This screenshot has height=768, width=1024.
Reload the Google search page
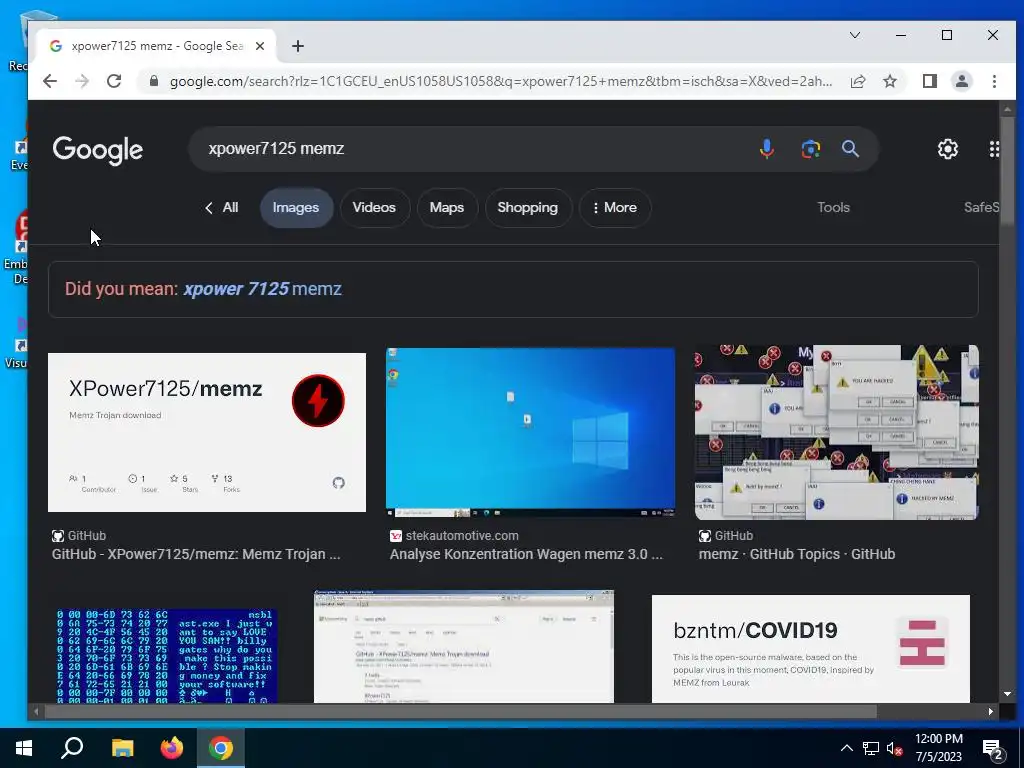pos(114,81)
